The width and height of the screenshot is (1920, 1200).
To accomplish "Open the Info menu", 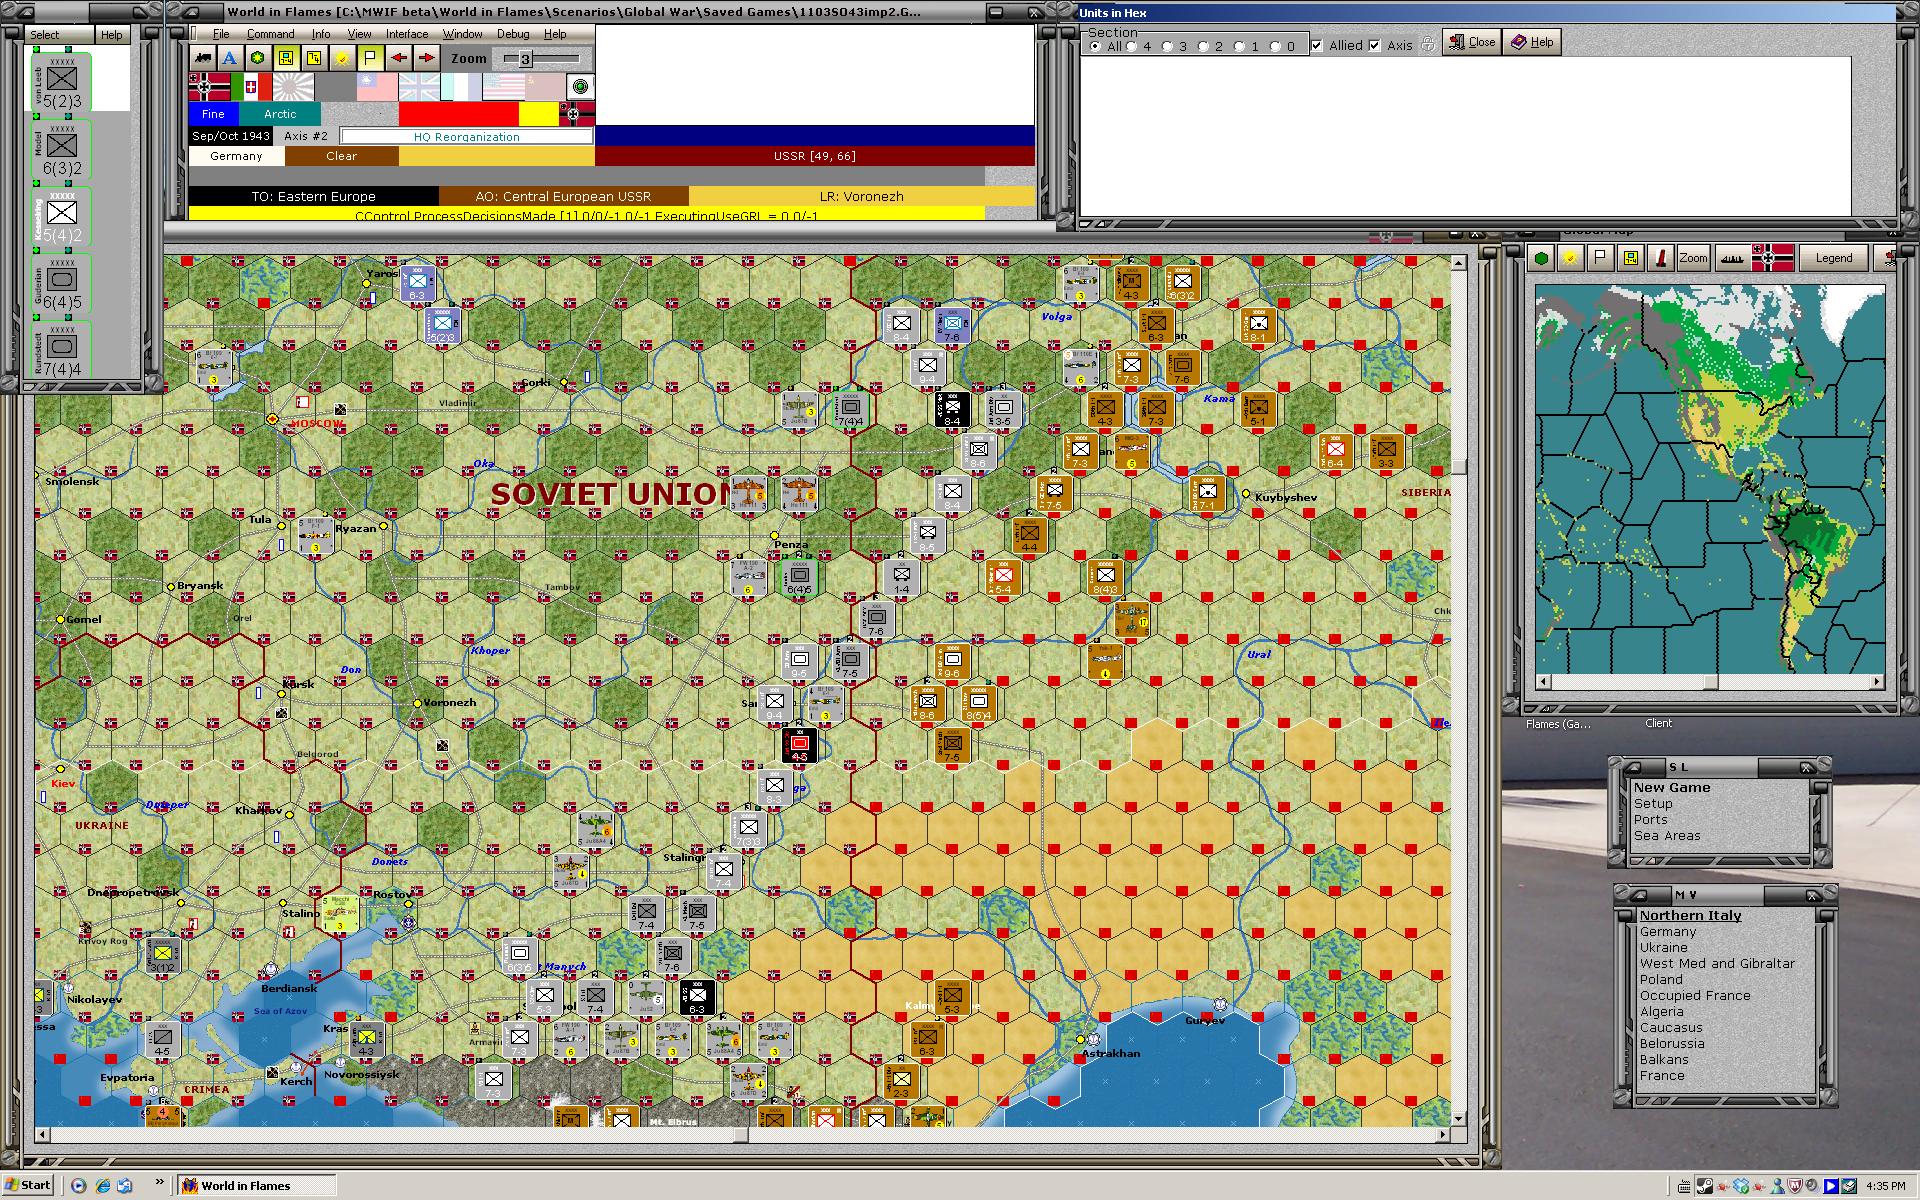I will pyautogui.click(x=321, y=34).
